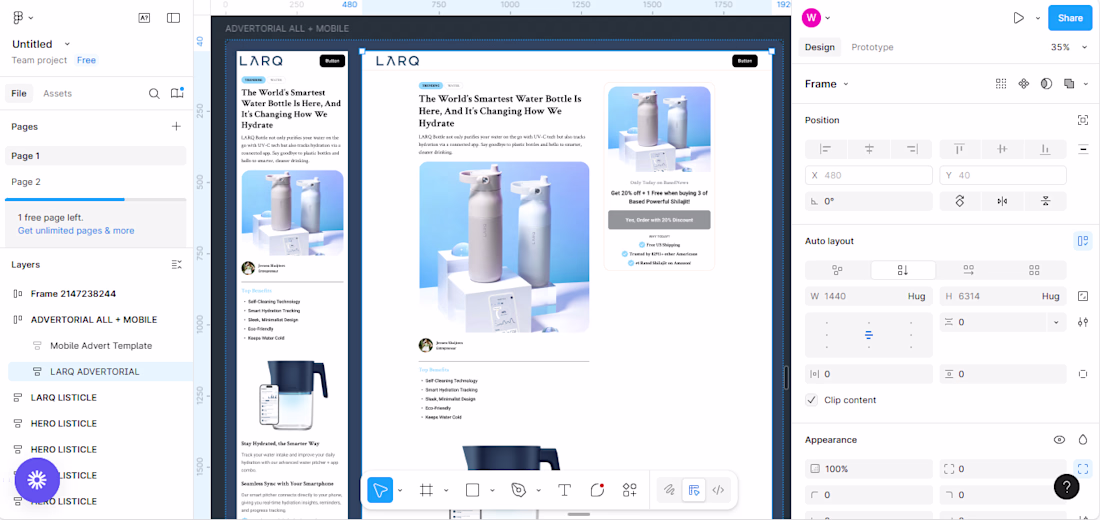
Task: Open the Figma main menu logo
Action: [x=18, y=18]
